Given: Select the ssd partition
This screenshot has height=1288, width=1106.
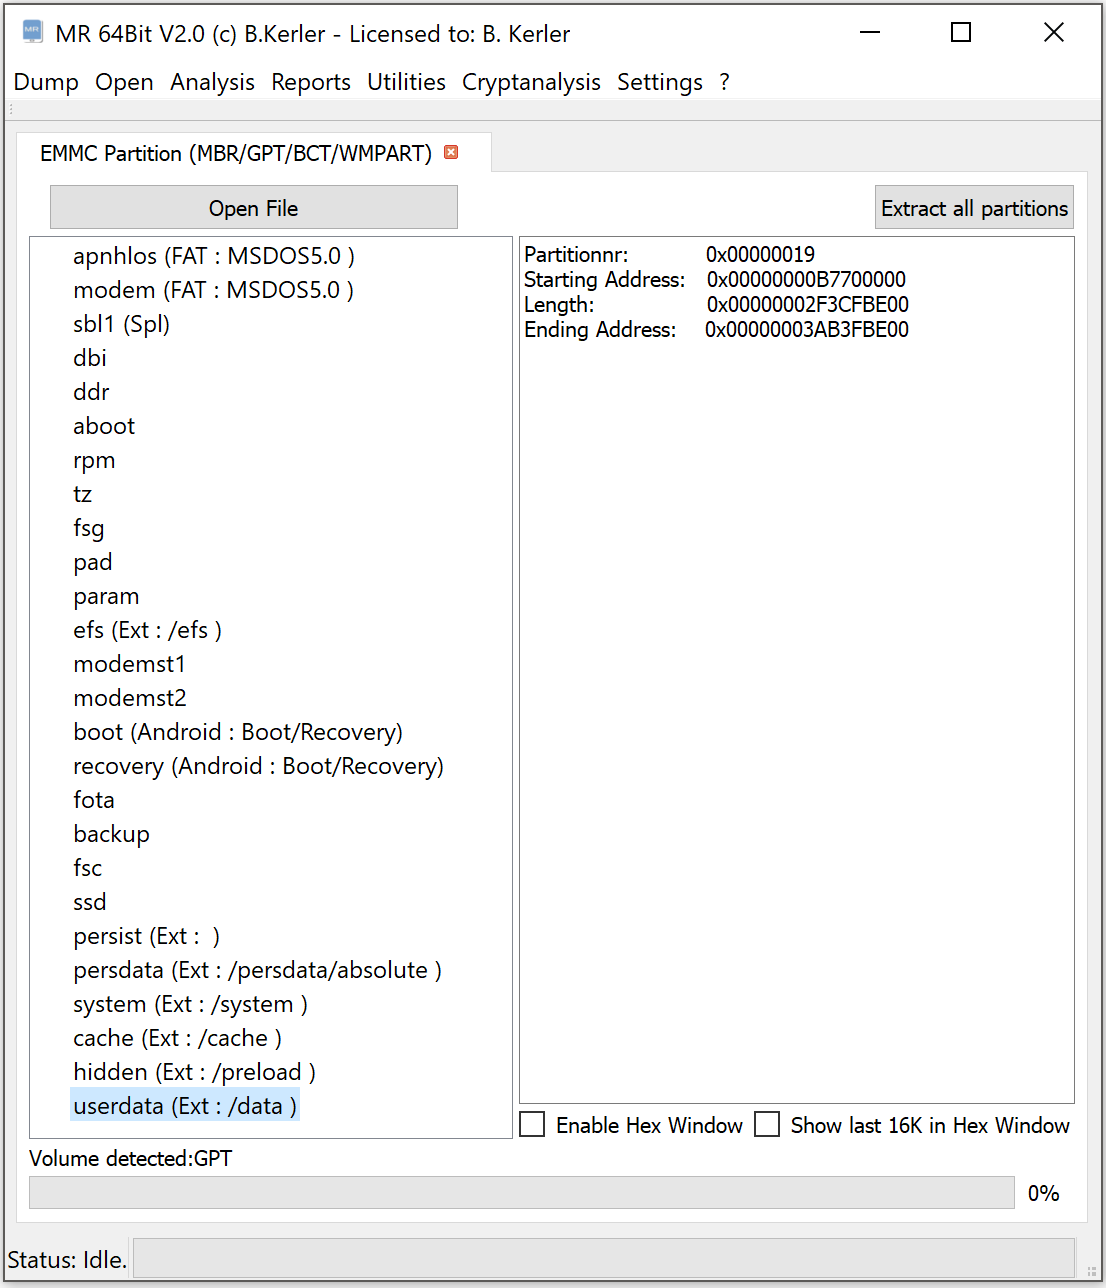Looking at the screenshot, I should [89, 902].
